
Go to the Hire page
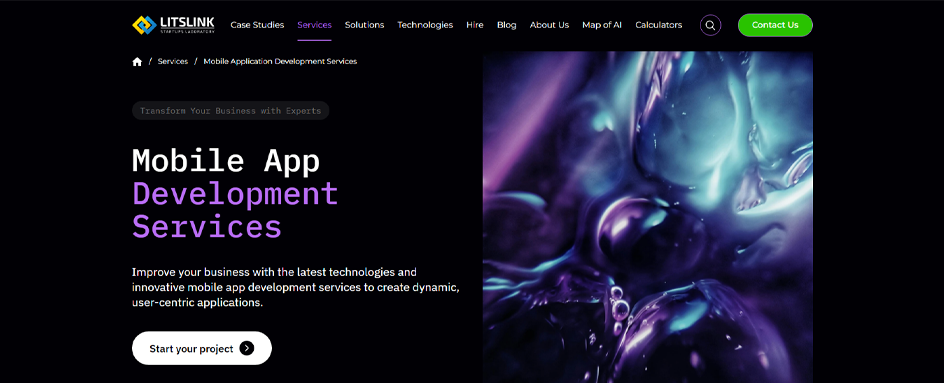click(474, 25)
